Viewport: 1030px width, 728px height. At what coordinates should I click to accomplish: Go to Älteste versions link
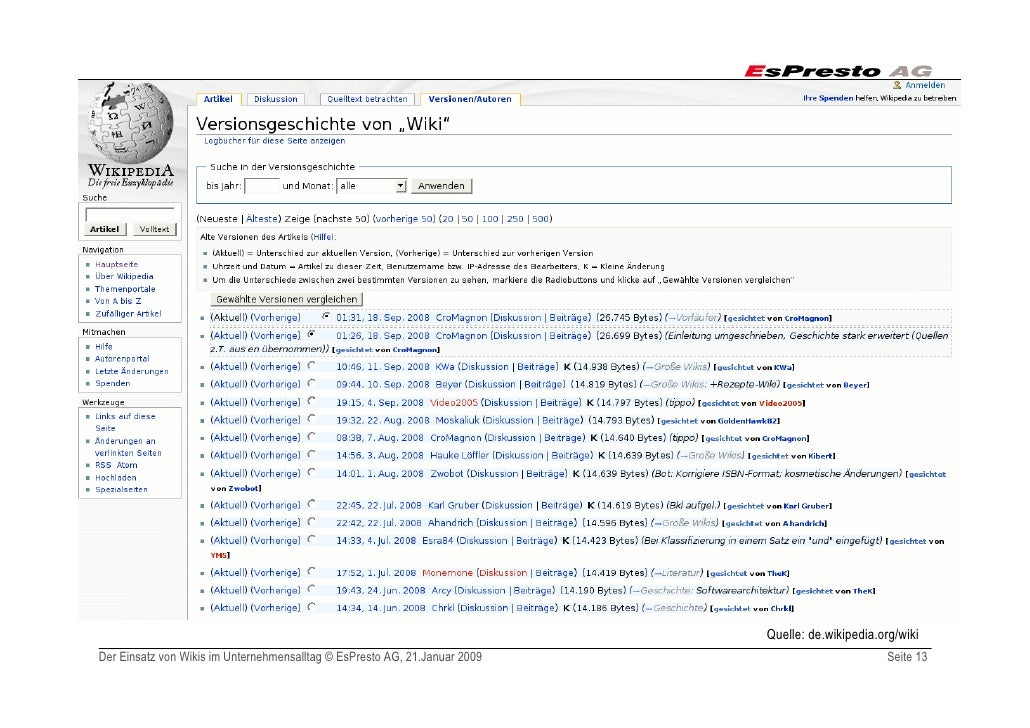(262, 219)
